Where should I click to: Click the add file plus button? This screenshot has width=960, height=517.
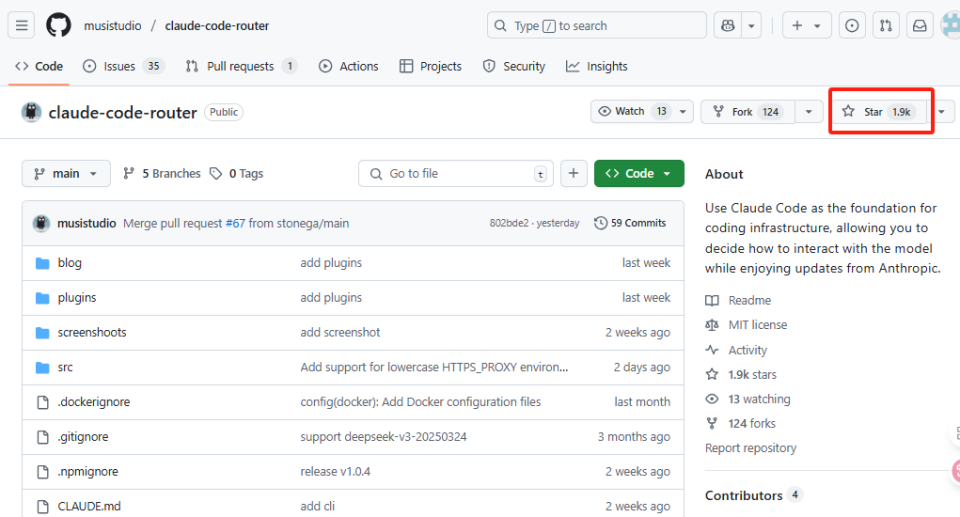pos(573,173)
